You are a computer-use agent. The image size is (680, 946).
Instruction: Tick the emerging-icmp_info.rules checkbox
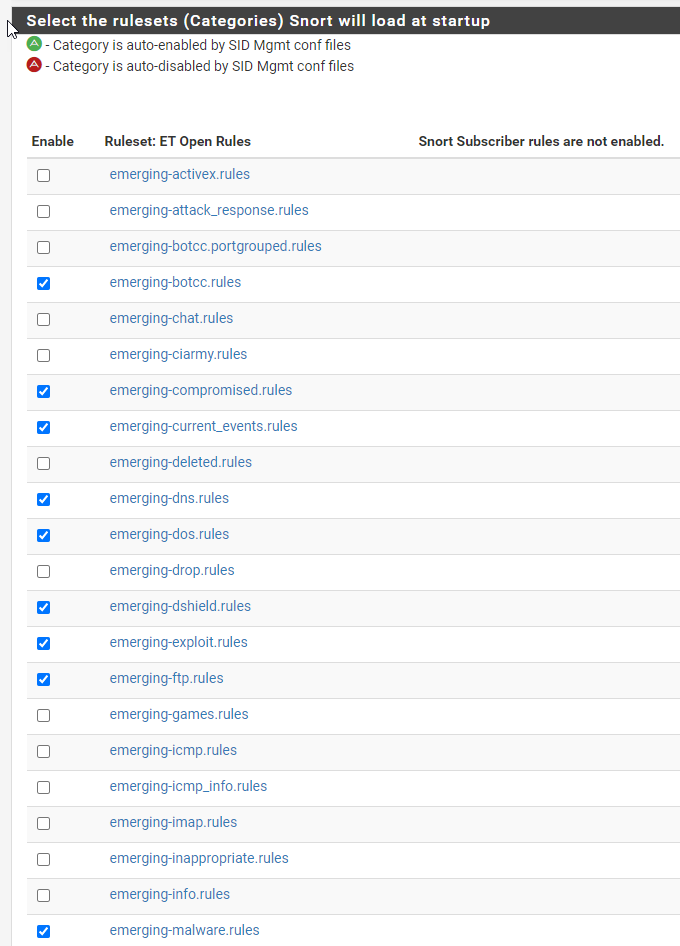pyautogui.click(x=43, y=788)
